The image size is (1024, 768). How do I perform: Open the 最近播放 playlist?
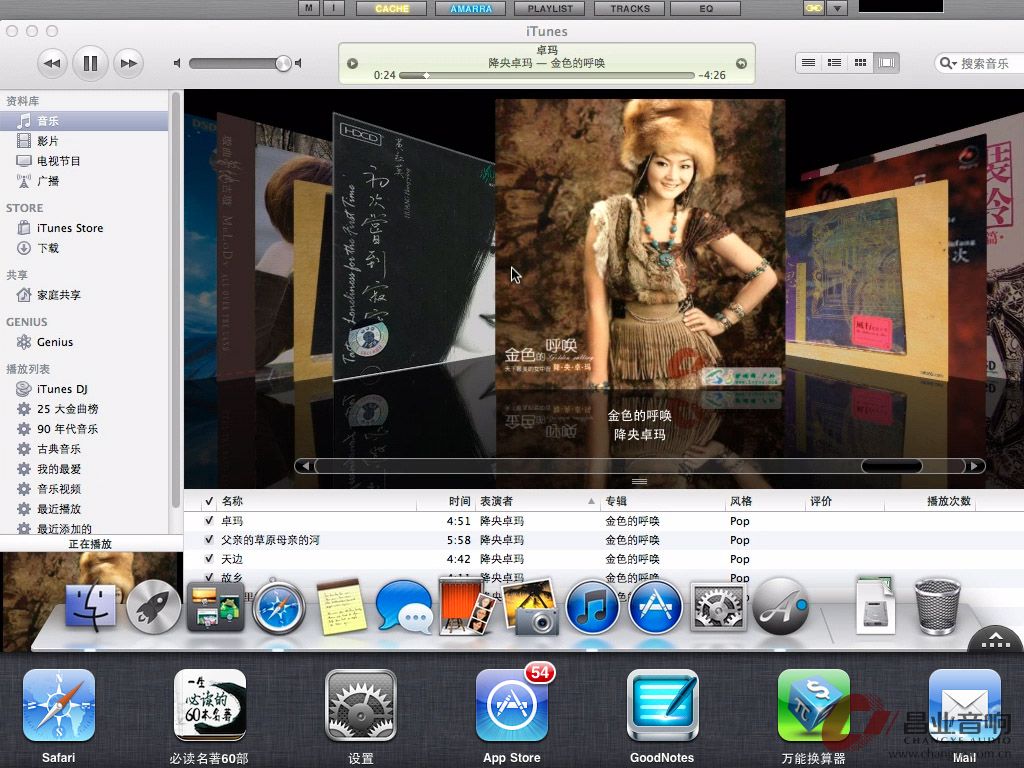pyautogui.click(x=84, y=509)
